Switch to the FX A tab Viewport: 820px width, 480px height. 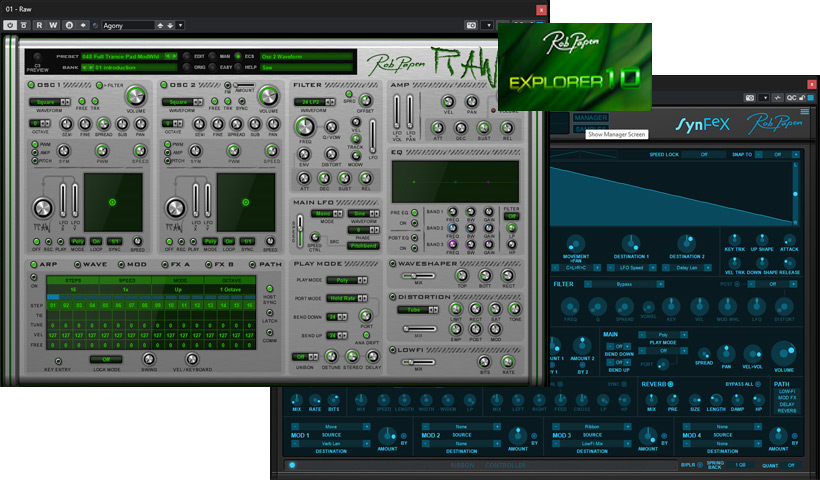176,265
